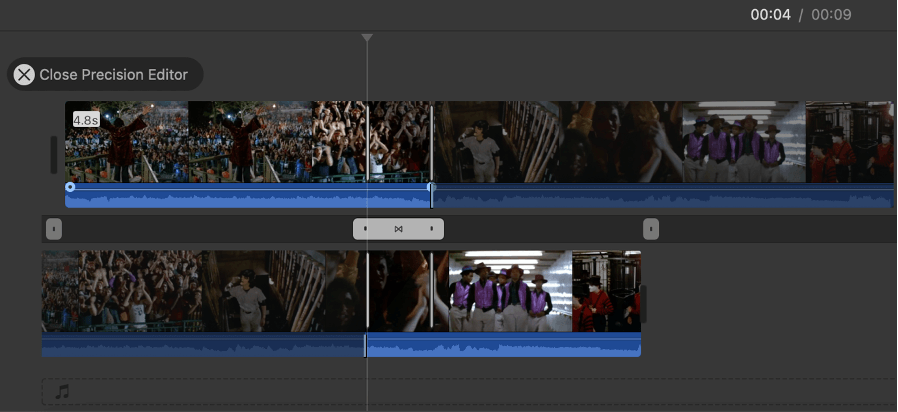This screenshot has width=898, height=412.
Task: Click the upper clip's left edge trim handle
Action: (54, 155)
